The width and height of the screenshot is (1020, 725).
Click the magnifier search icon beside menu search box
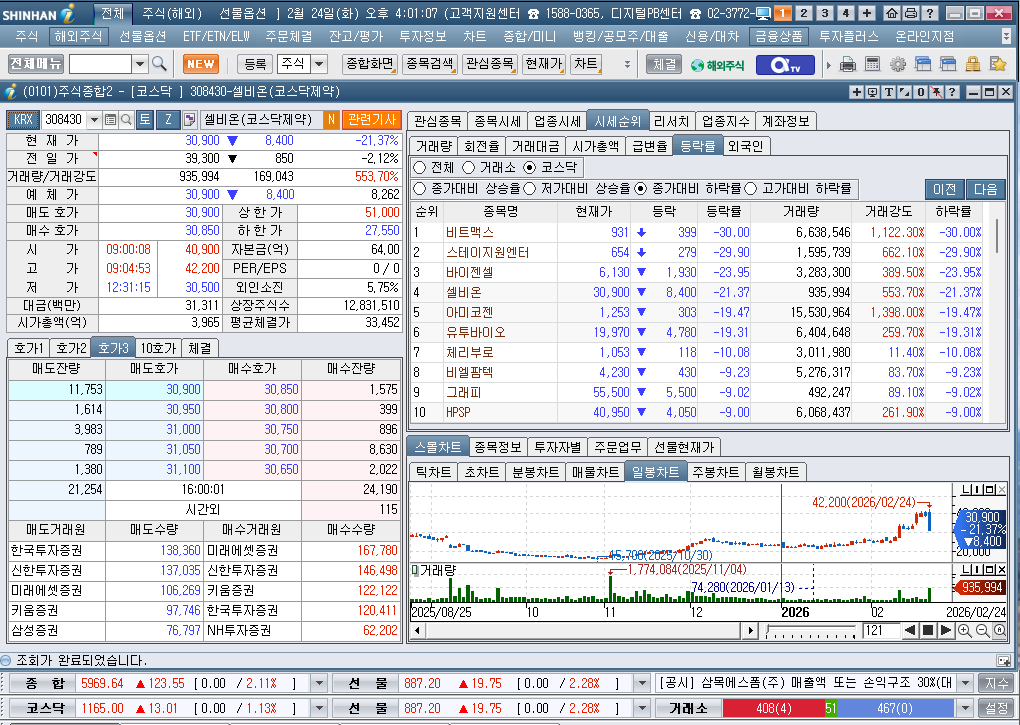[x=159, y=64]
